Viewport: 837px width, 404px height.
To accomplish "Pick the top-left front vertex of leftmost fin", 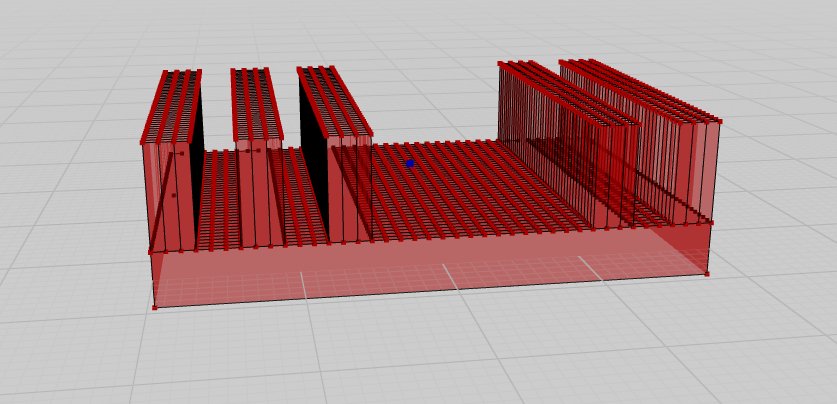I will (143, 141).
